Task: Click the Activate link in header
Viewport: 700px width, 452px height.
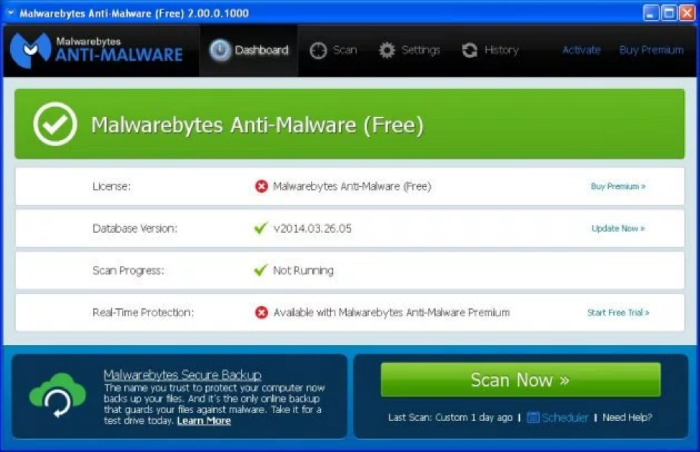Action: point(581,50)
